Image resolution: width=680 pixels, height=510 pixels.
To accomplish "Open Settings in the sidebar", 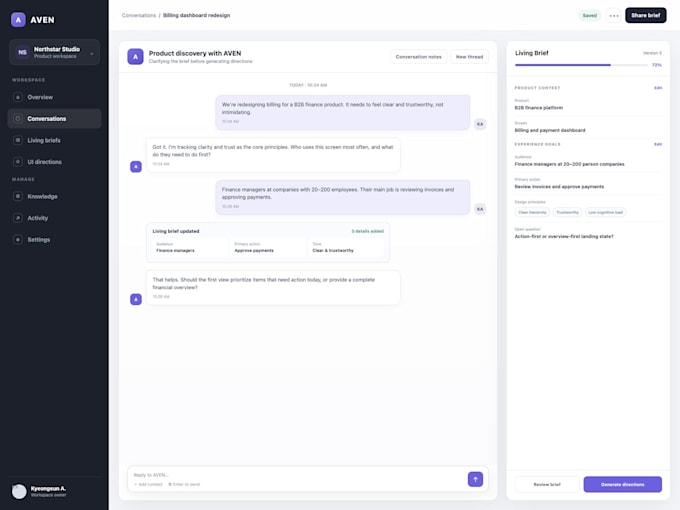I will pyautogui.click(x=55, y=239).
